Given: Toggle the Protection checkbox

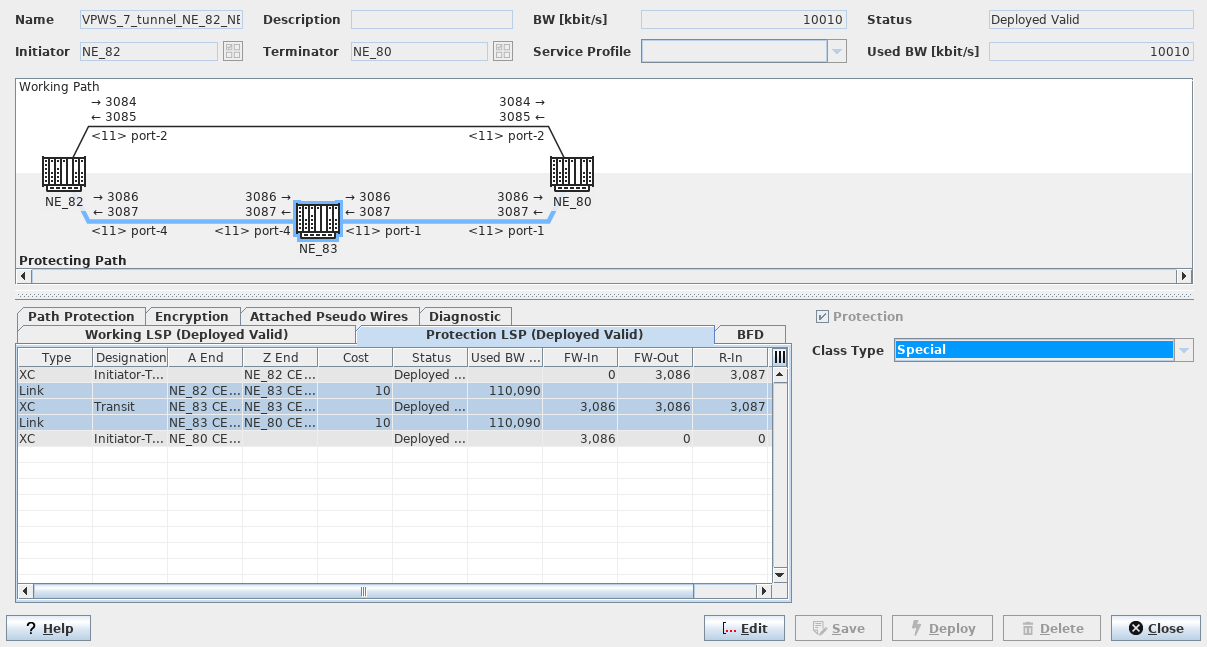Looking at the screenshot, I should (x=822, y=317).
